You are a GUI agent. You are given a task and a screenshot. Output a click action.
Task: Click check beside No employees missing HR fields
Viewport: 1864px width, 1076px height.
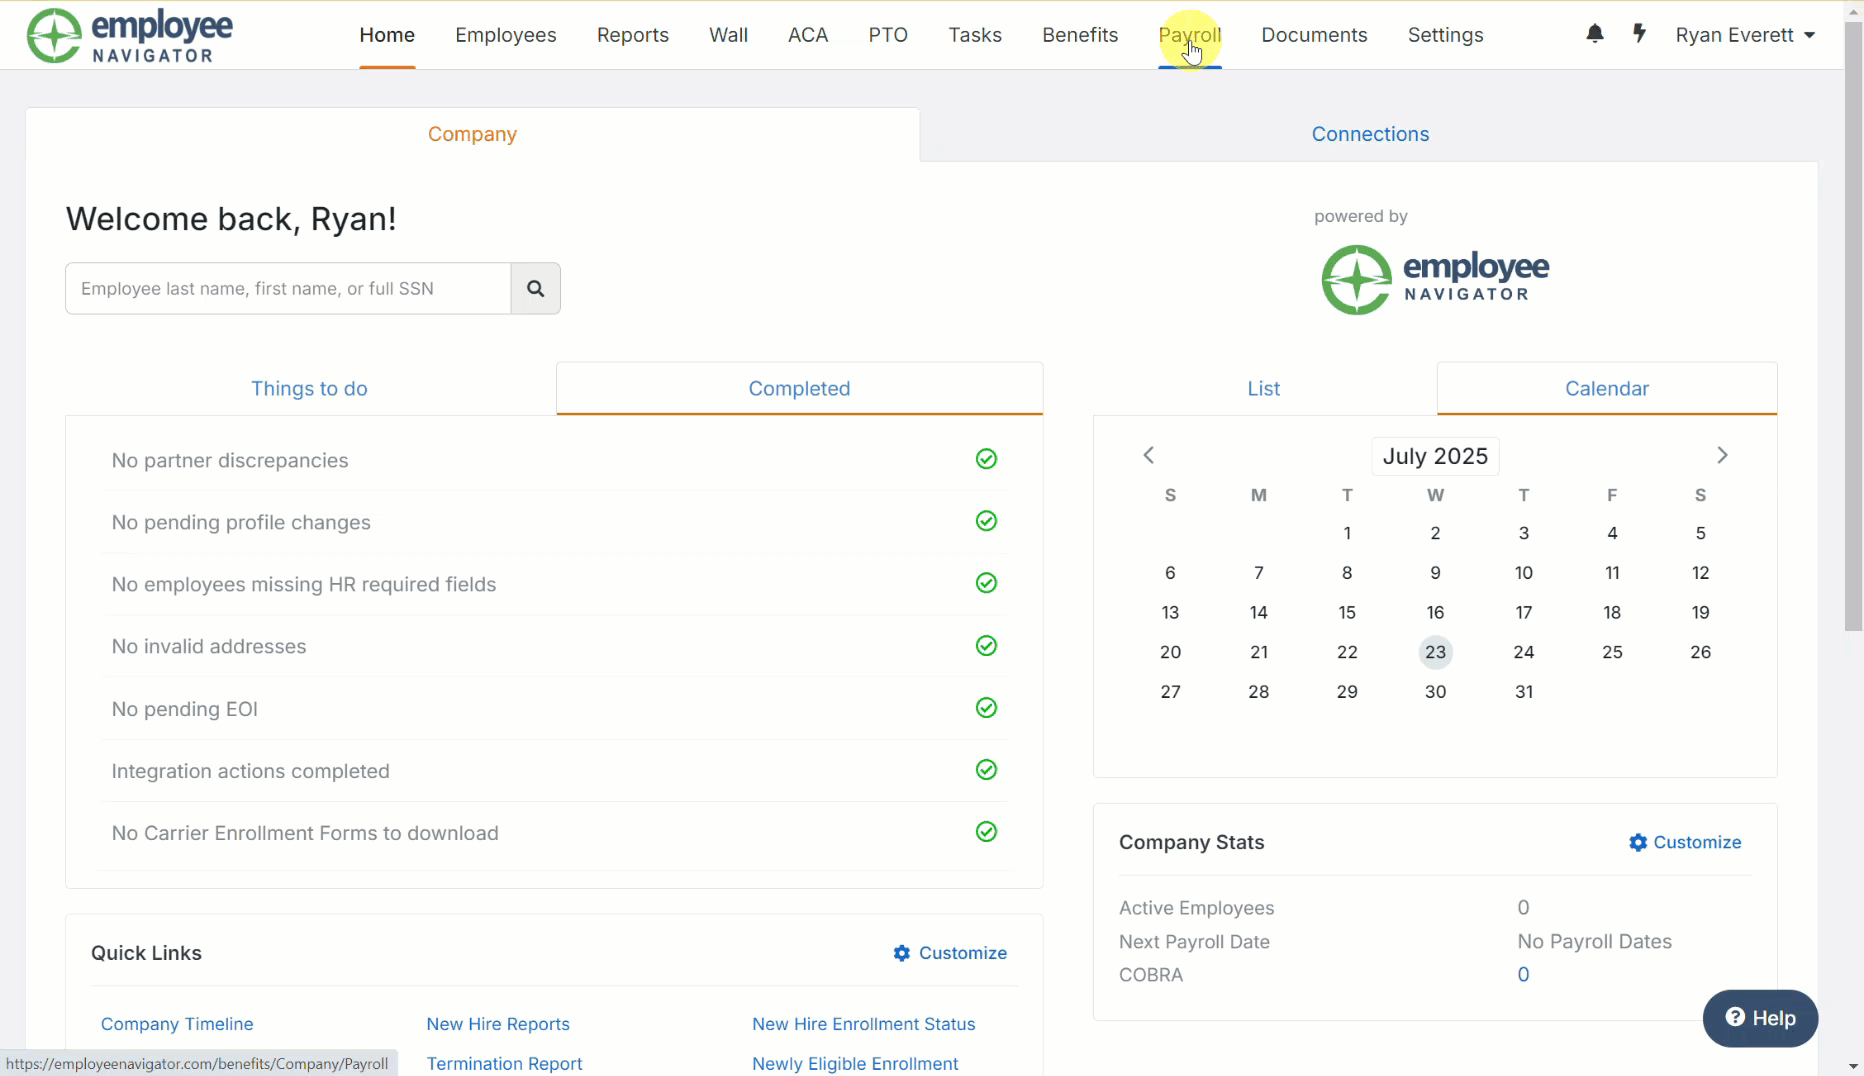986,583
